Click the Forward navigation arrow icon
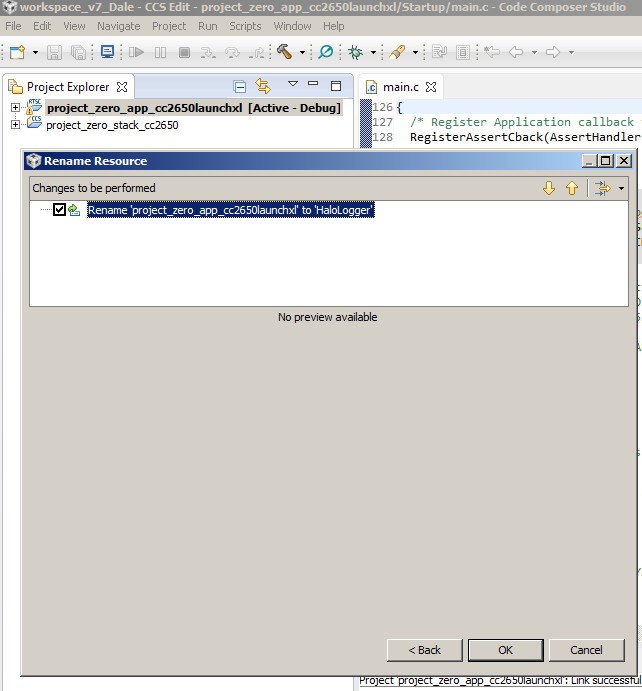The width and height of the screenshot is (642, 691). click(553, 52)
